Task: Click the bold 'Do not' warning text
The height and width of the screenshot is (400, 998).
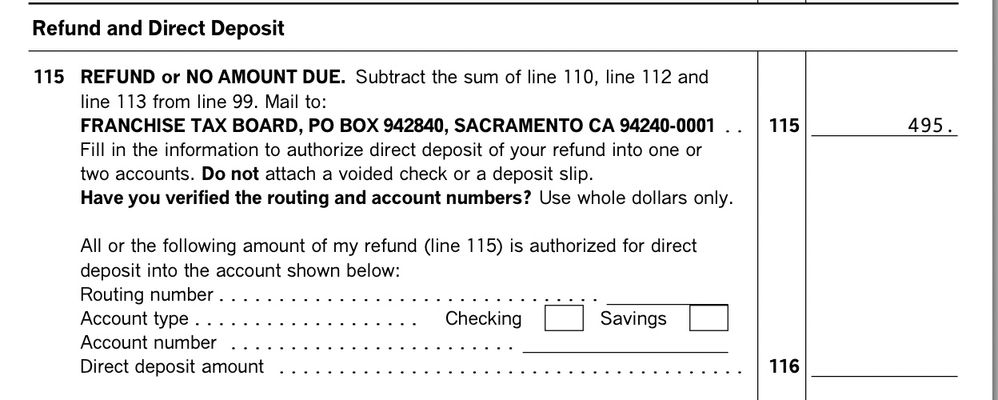Action: [x=230, y=174]
